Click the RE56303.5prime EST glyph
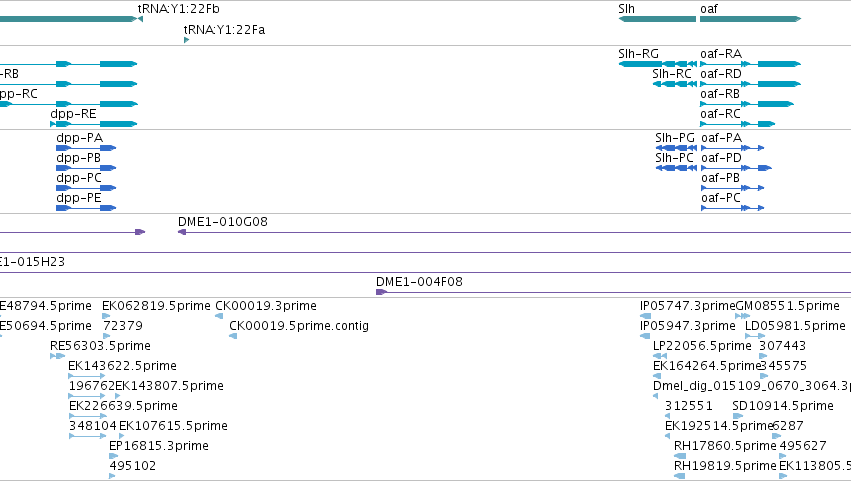The image size is (851, 481). pos(57,356)
